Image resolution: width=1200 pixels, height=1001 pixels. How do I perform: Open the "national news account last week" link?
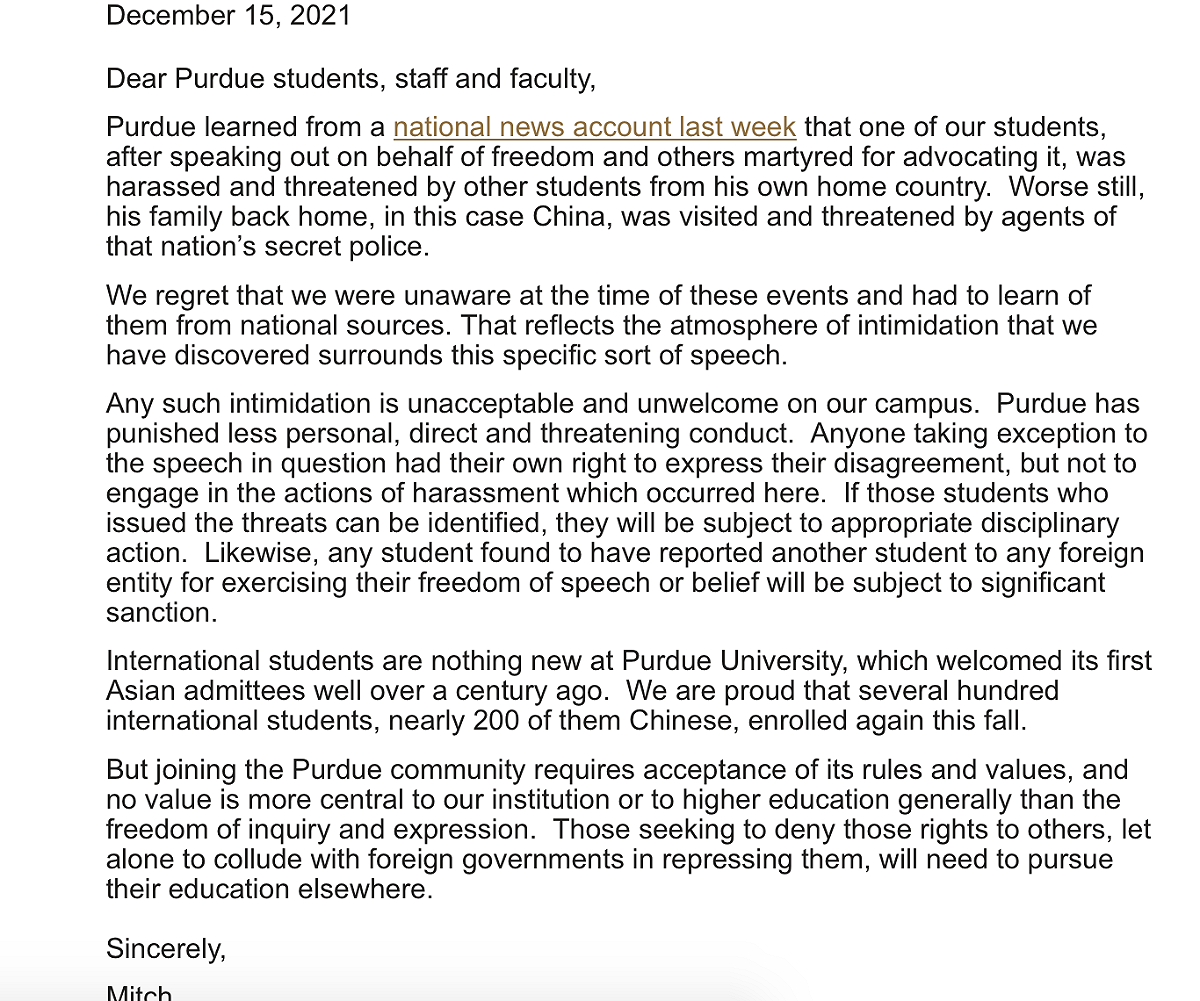(x=595, y=128)
